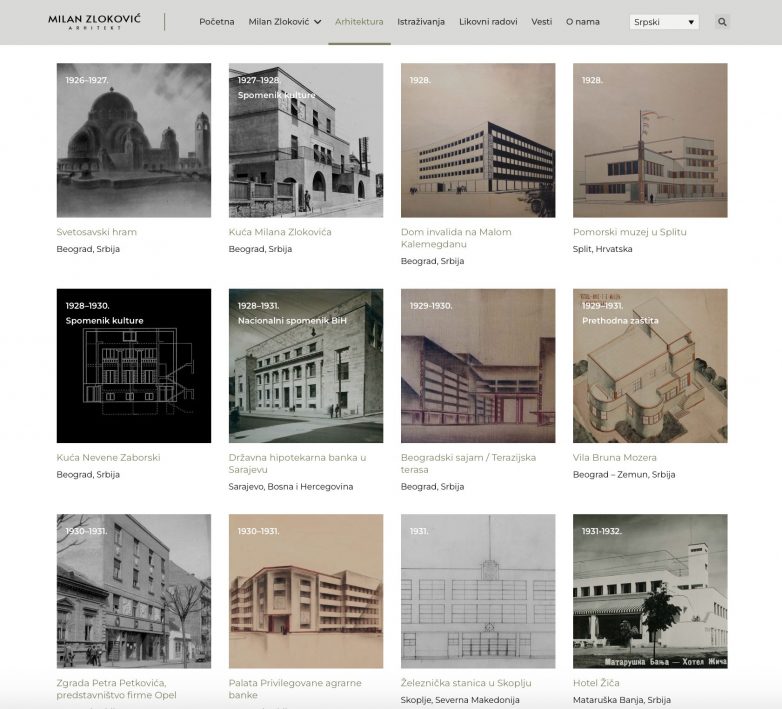Click the Arhitektura tab in navigation

(x=359, y=21)
